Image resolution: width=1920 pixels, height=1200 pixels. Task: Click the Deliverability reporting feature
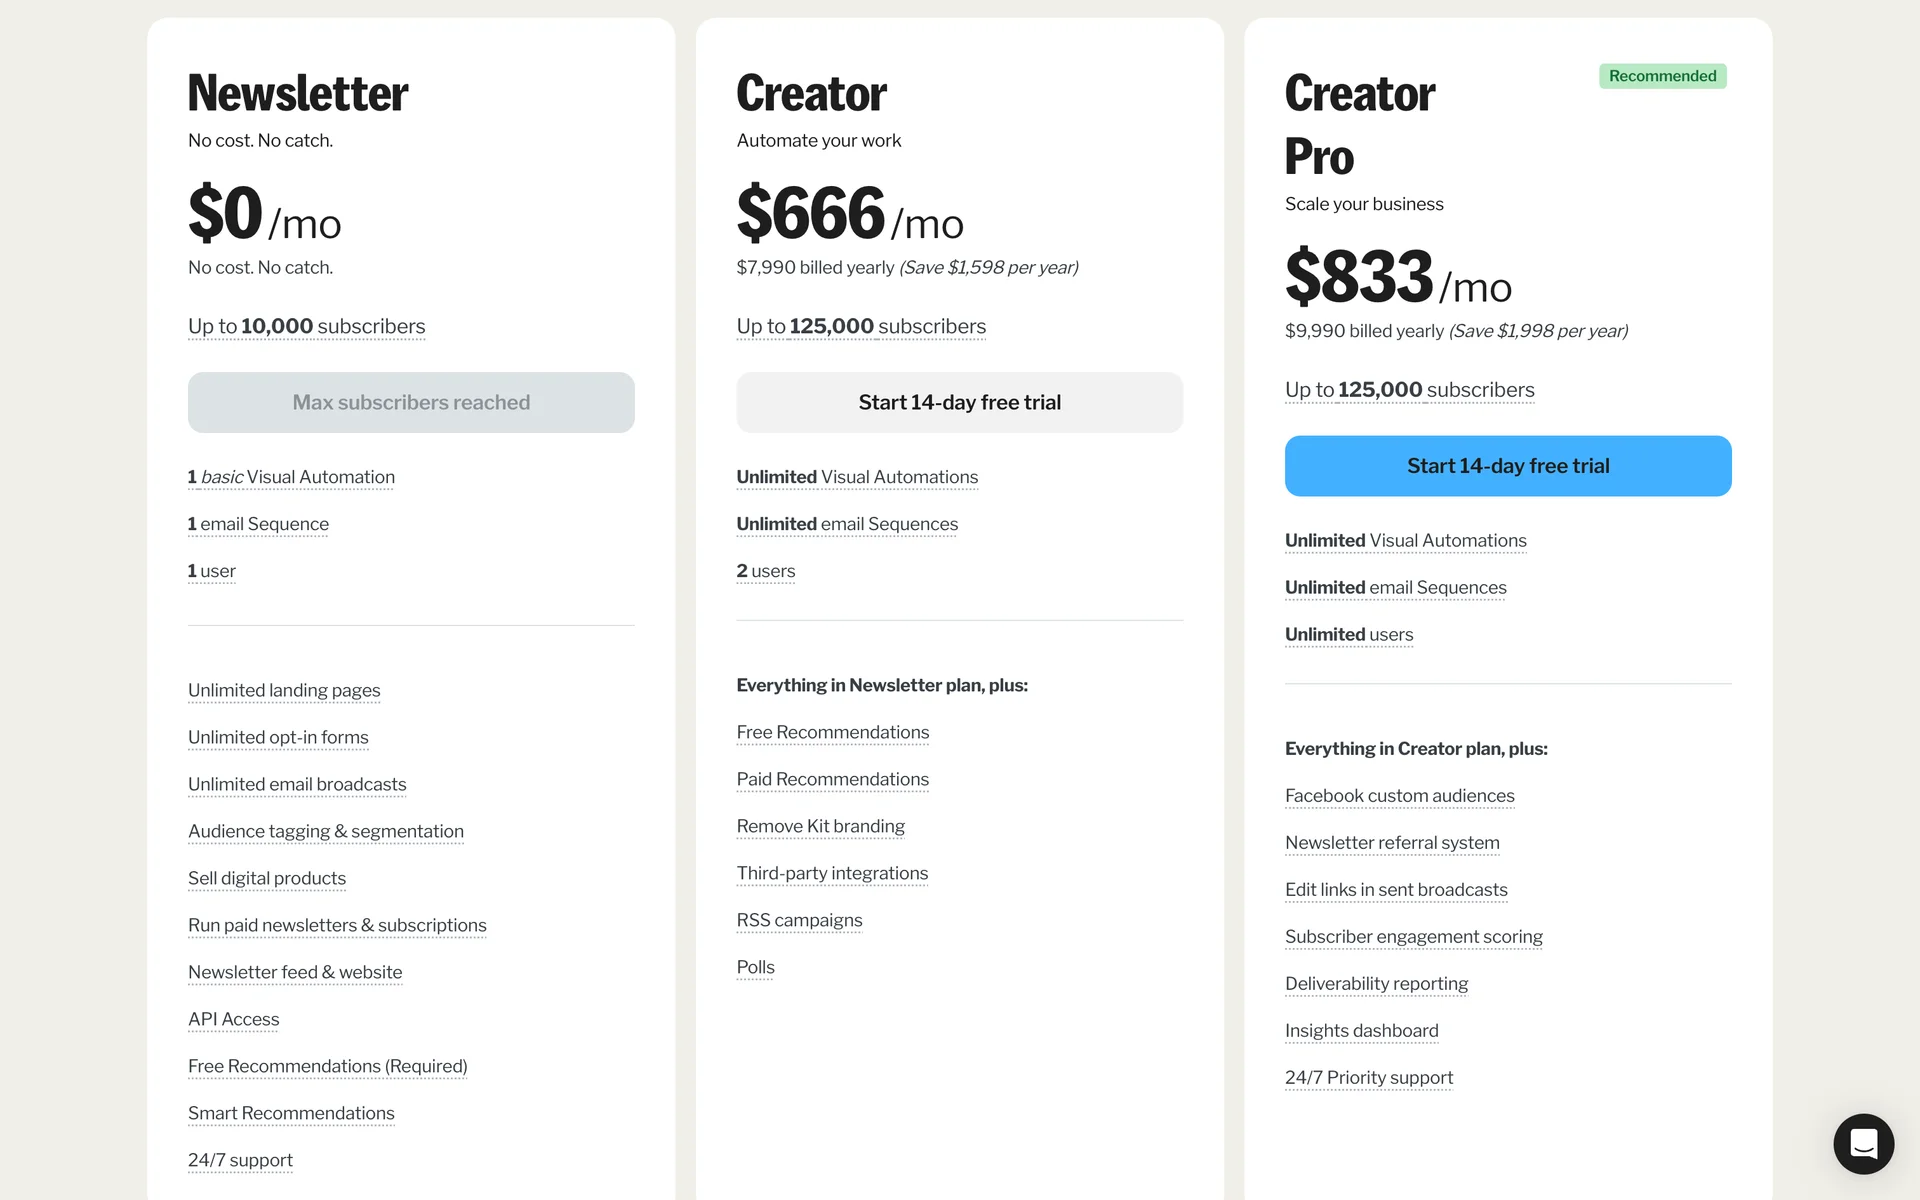pos(1376,984)
